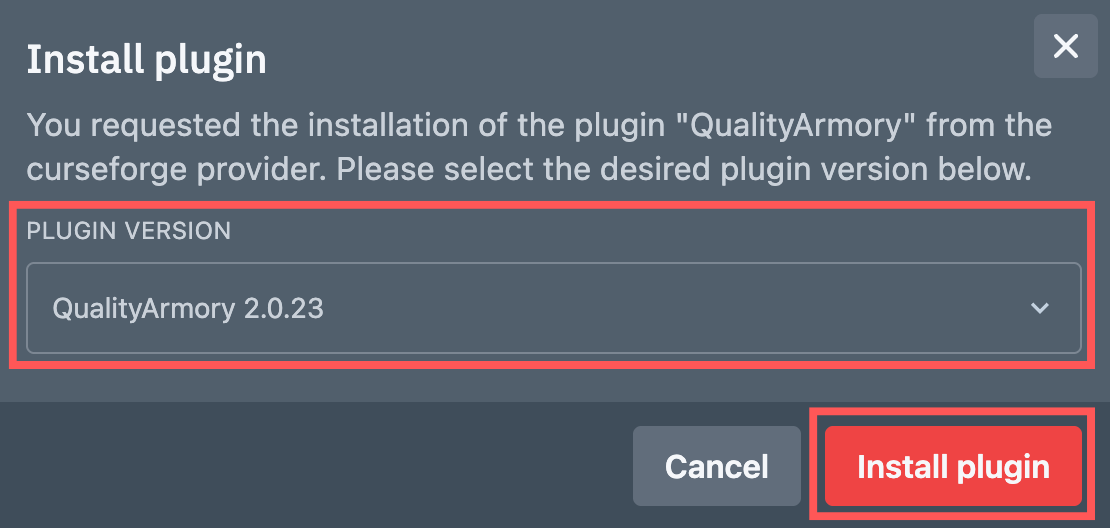
Task: Click the "PLUGIN VERSION" field label
Action: pos(128,231)
